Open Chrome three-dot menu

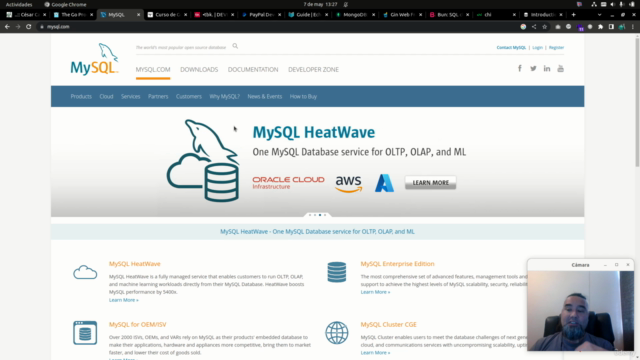633,27
